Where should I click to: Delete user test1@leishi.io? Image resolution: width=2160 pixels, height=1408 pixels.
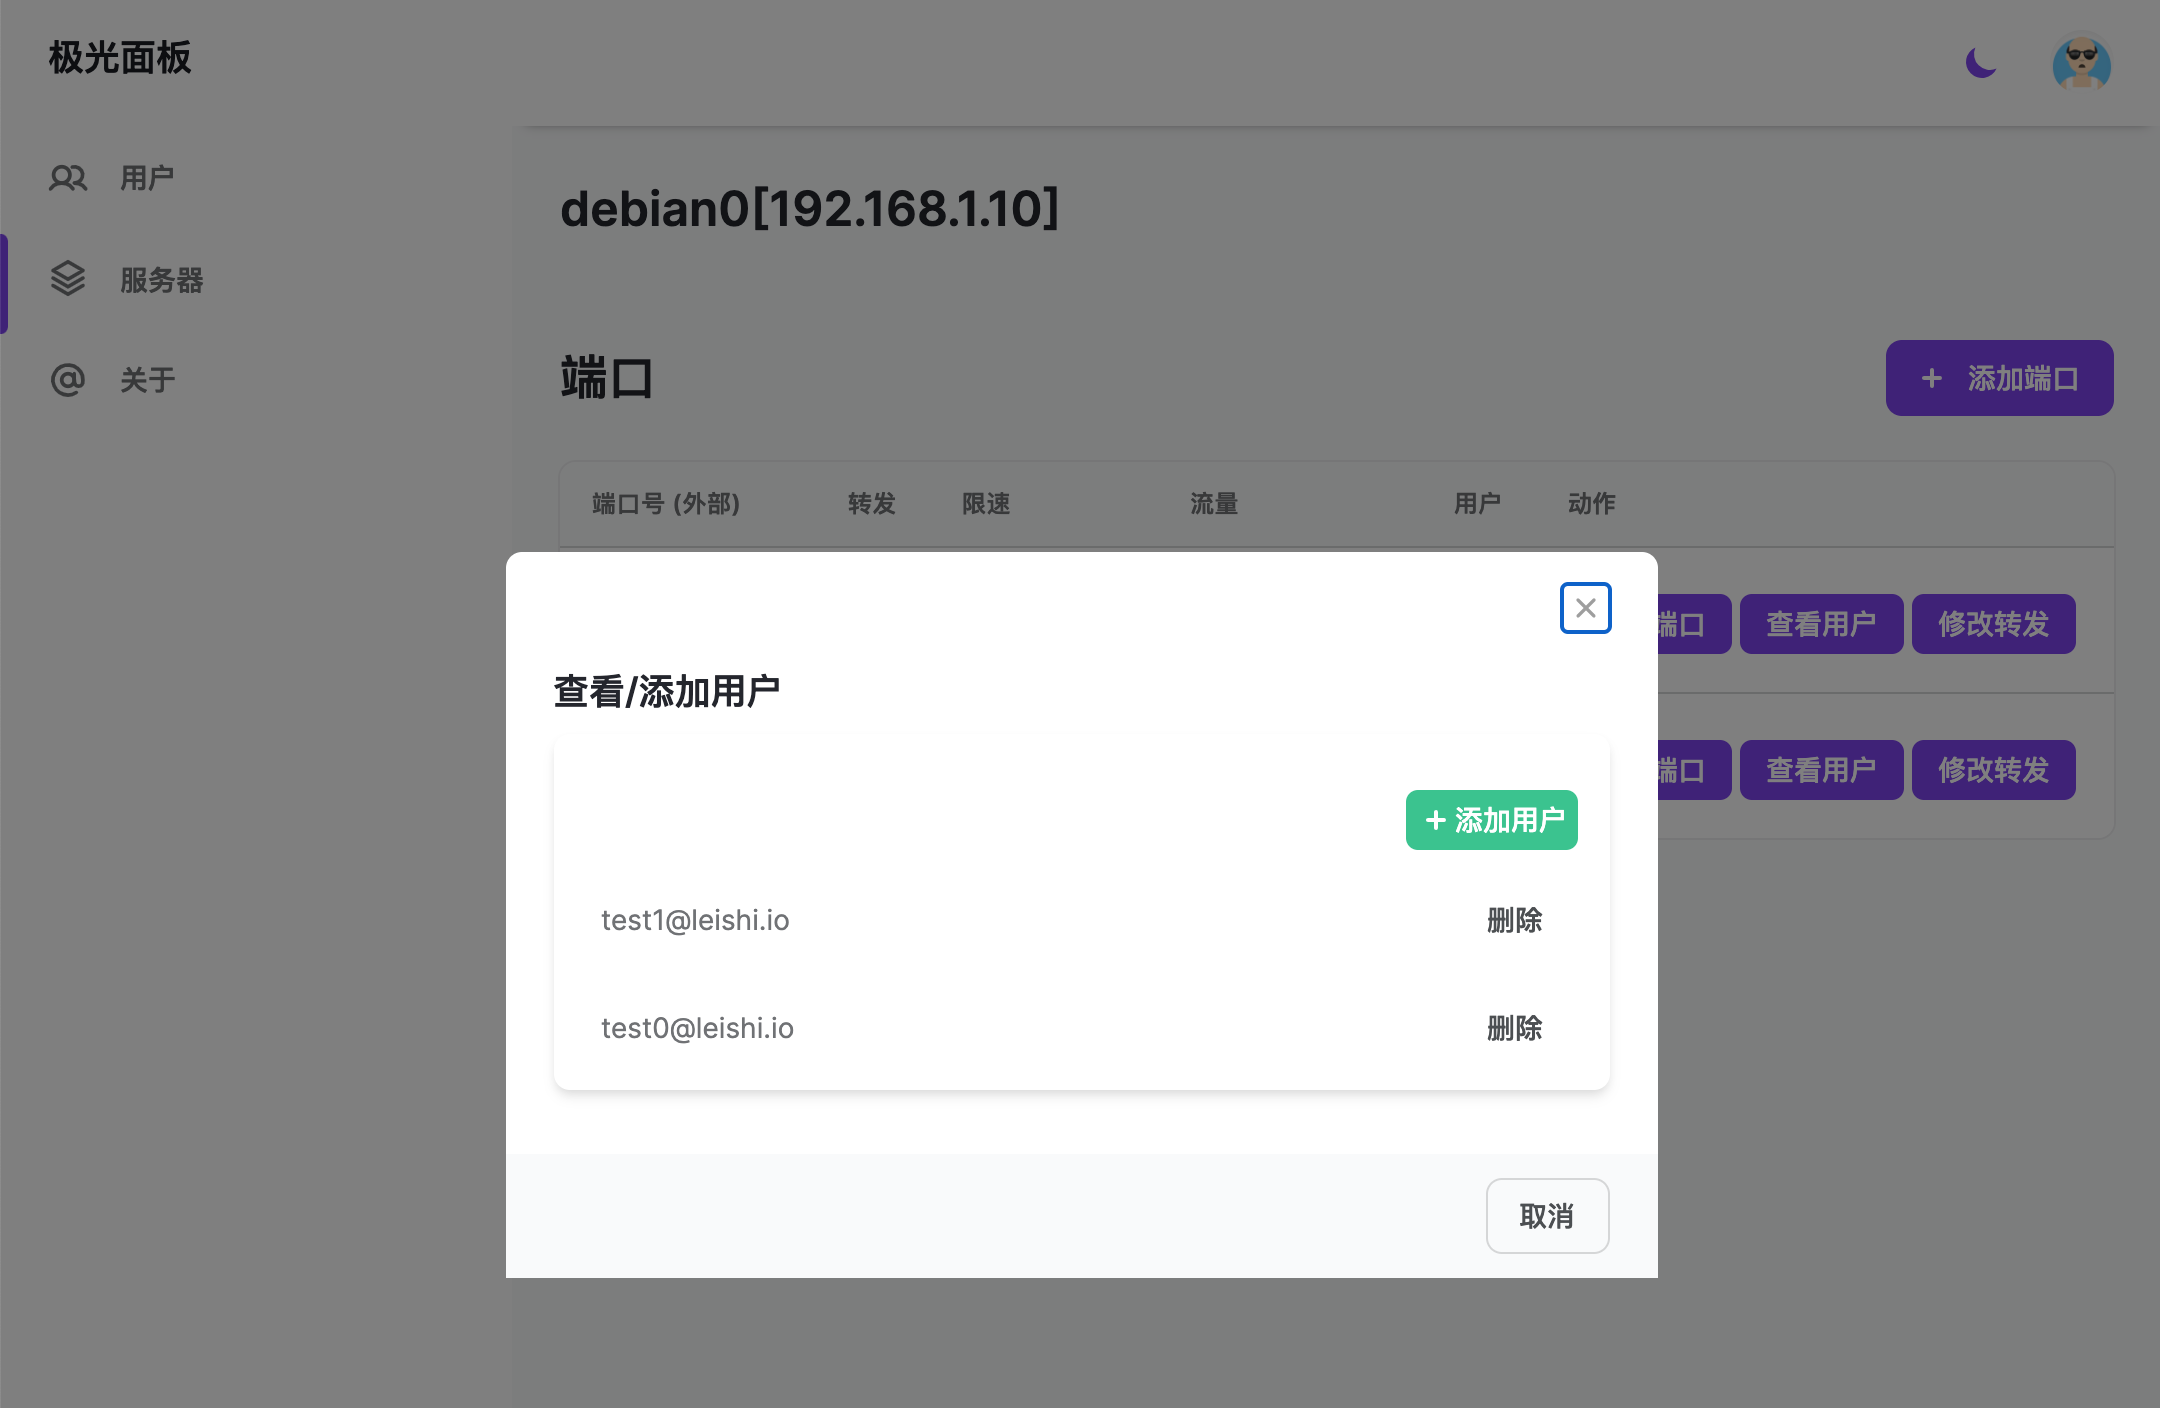[1514, 920]
